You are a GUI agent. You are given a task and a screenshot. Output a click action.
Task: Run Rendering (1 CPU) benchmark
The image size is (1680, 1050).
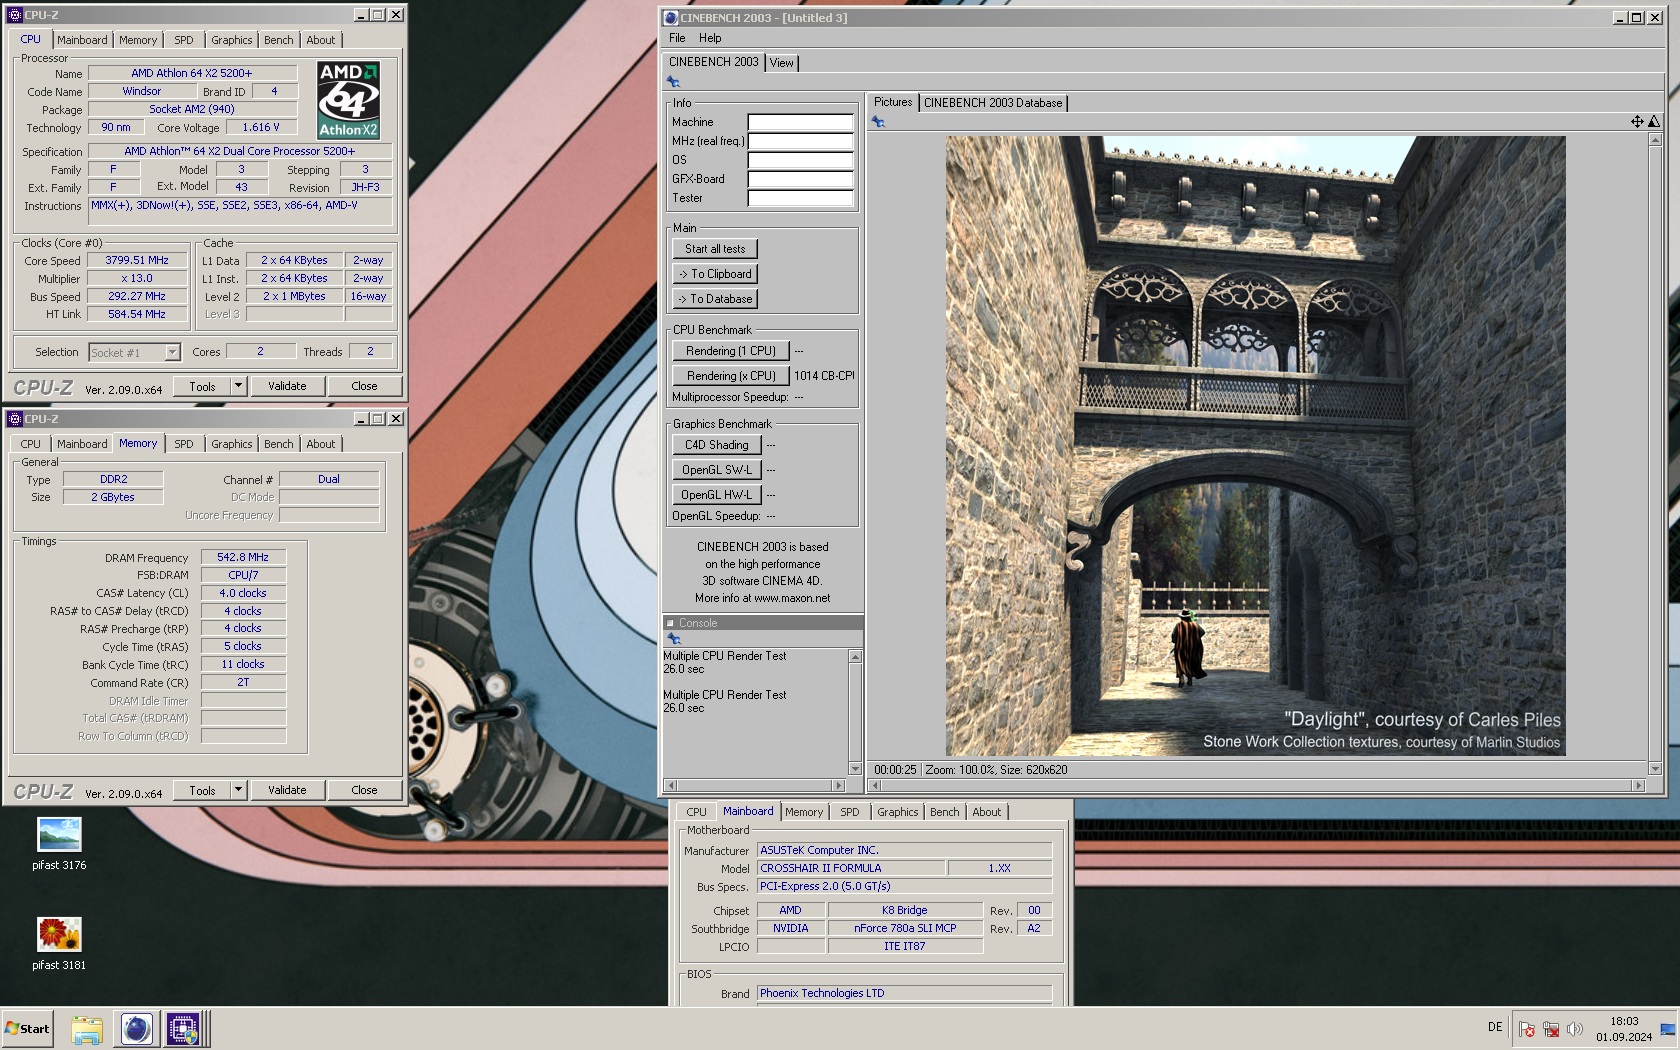pos(731,351)
